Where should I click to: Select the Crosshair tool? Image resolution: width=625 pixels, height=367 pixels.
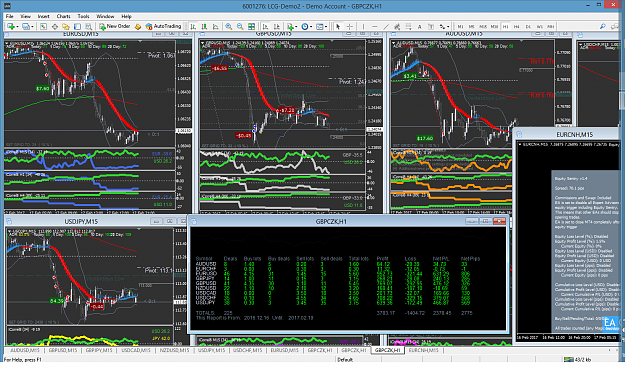click(x=350, y=27)
